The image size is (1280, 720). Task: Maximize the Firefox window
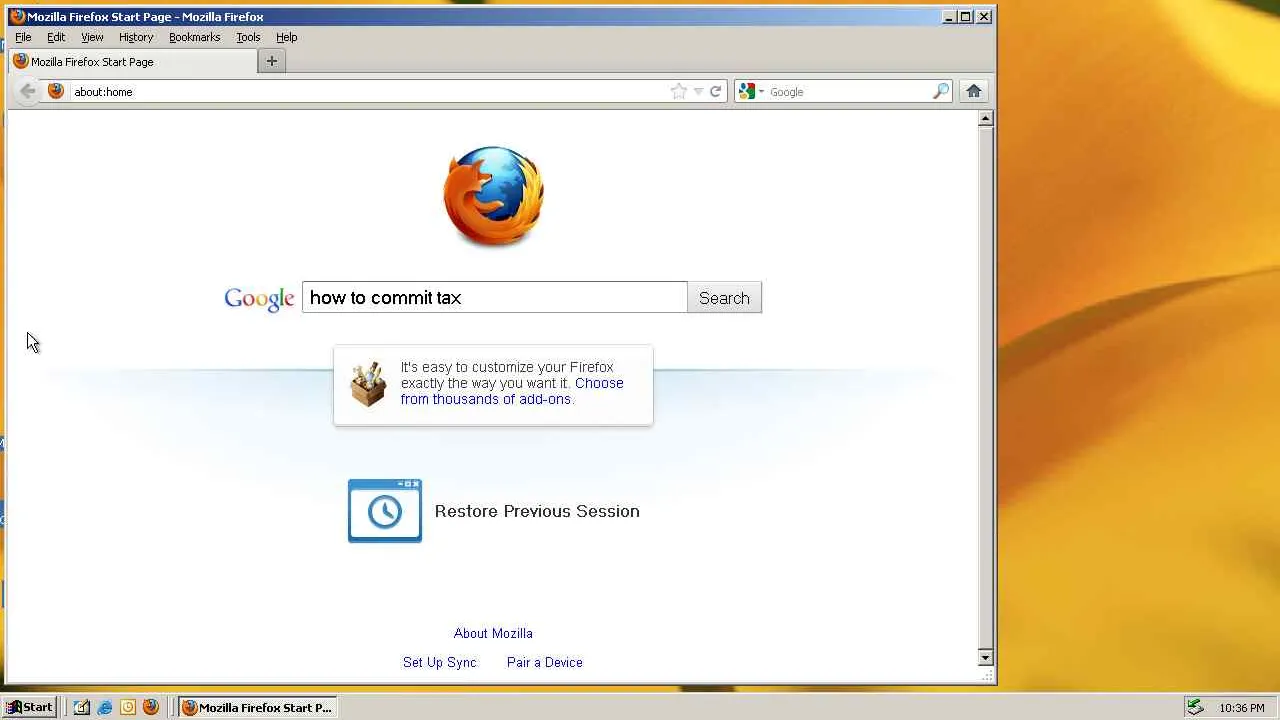coord(966,16)
